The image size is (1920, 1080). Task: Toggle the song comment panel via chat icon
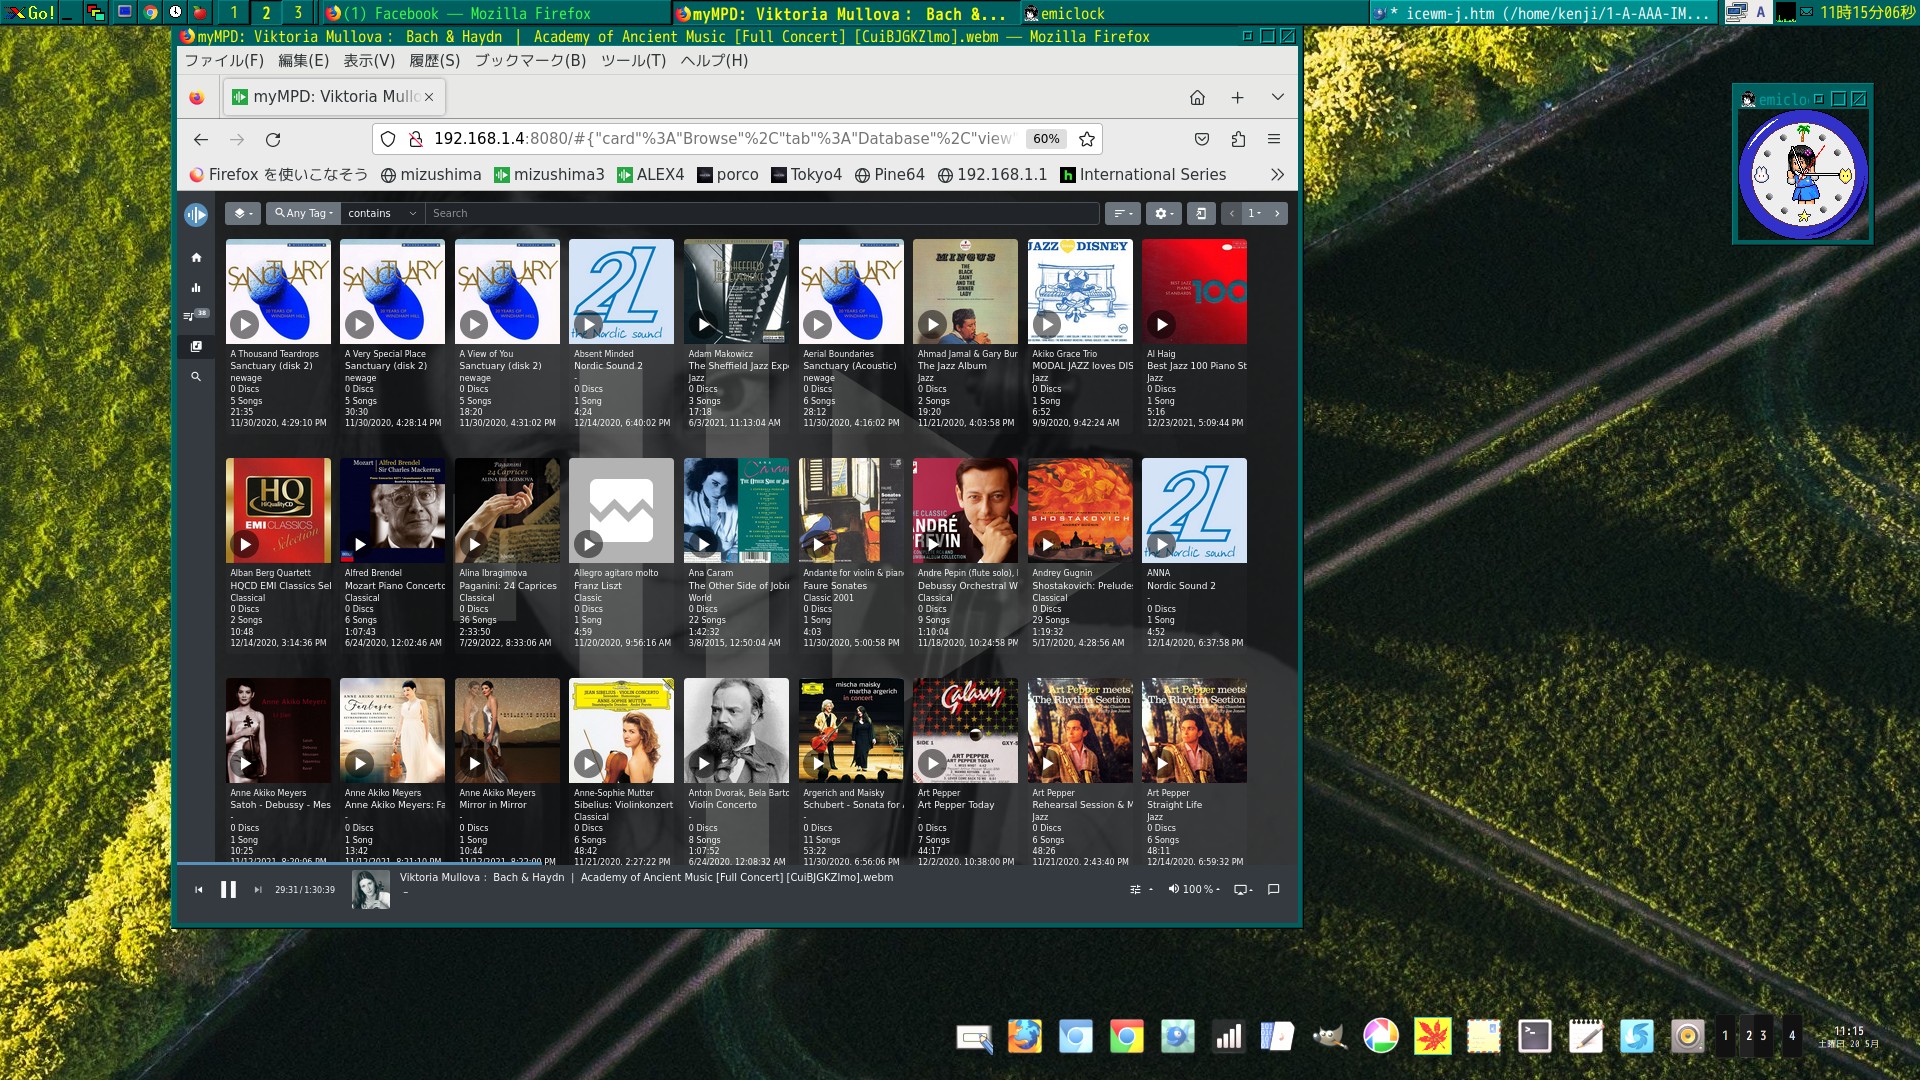pos(1272,889)
